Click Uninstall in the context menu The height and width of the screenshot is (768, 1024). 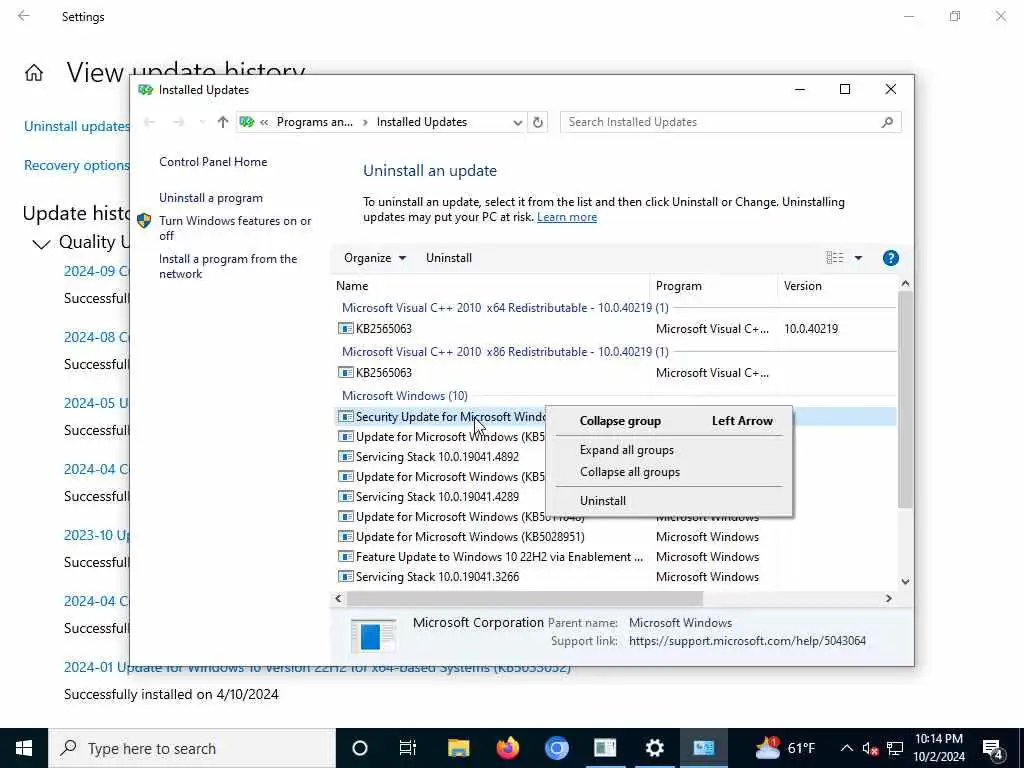click(602, 501)
